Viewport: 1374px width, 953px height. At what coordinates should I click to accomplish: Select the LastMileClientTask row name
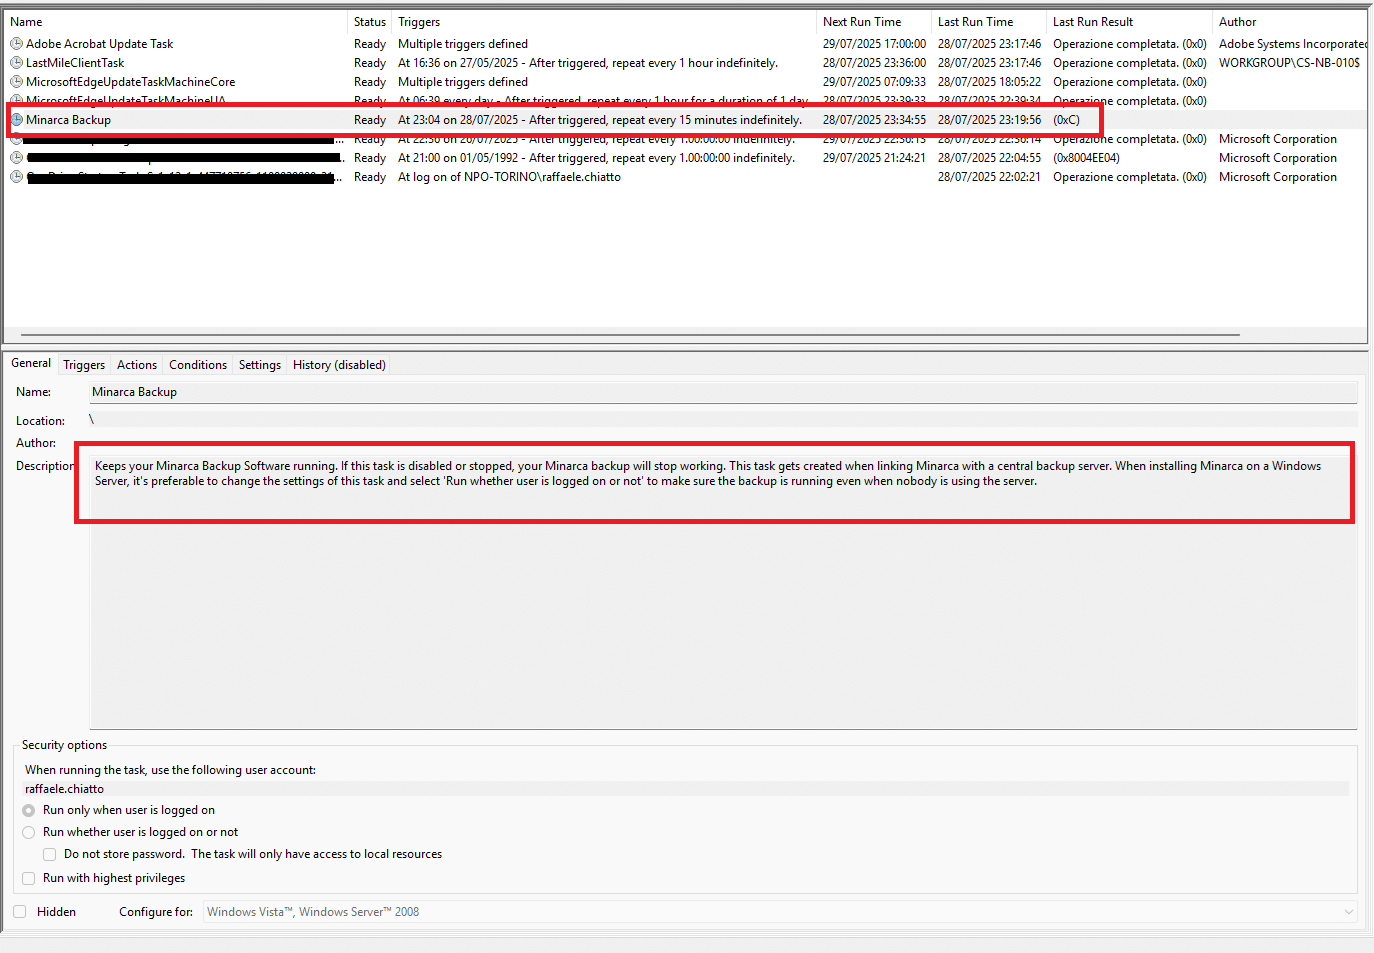click(x=75, y=63)
